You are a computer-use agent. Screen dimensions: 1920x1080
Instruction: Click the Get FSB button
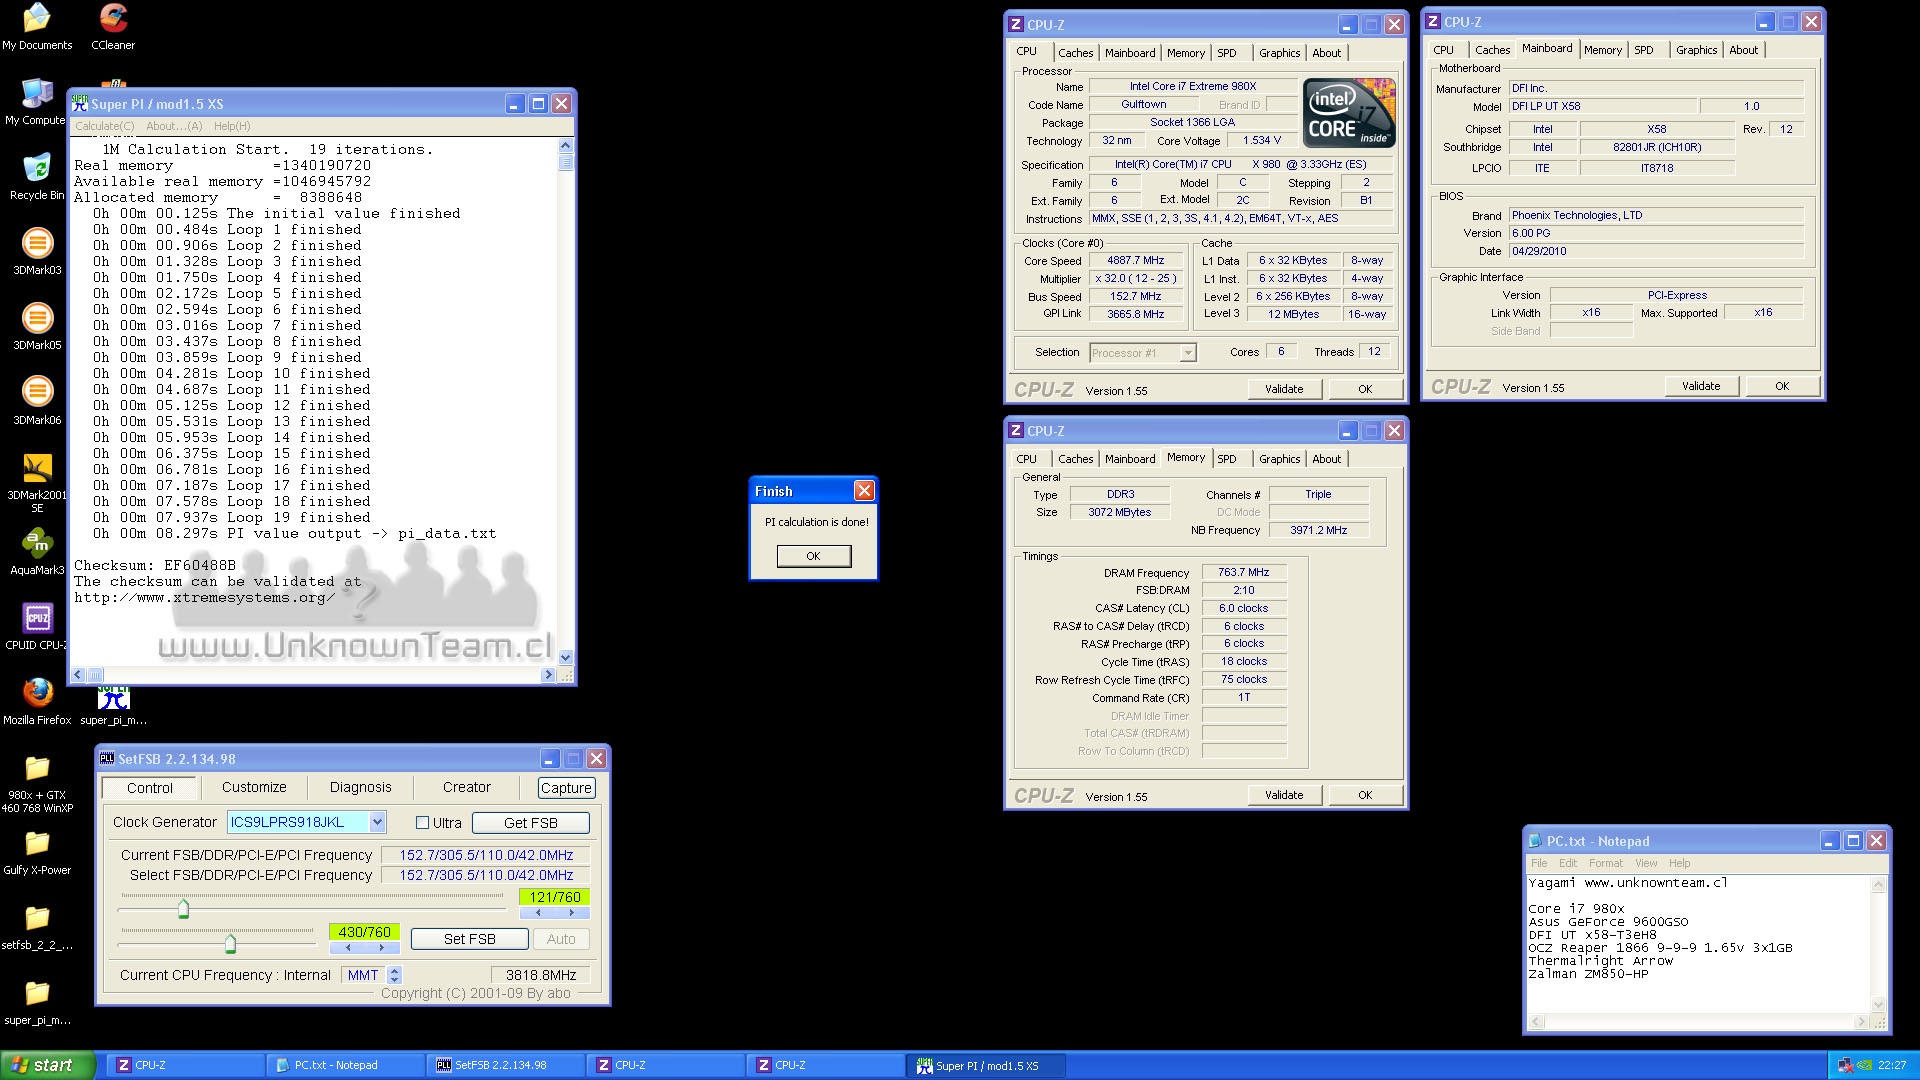tap(530, 823)
